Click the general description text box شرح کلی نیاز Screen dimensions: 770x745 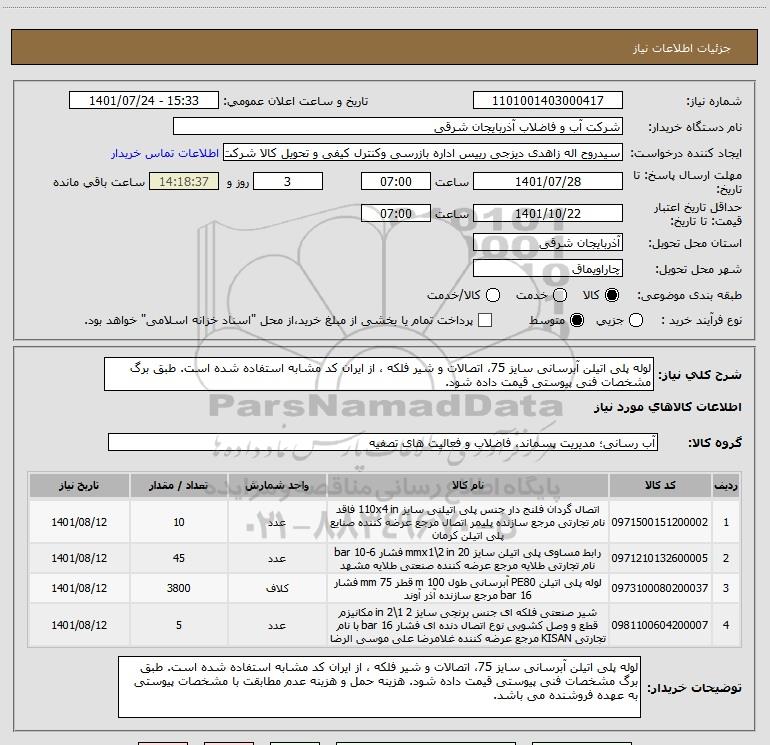[379, 374]
